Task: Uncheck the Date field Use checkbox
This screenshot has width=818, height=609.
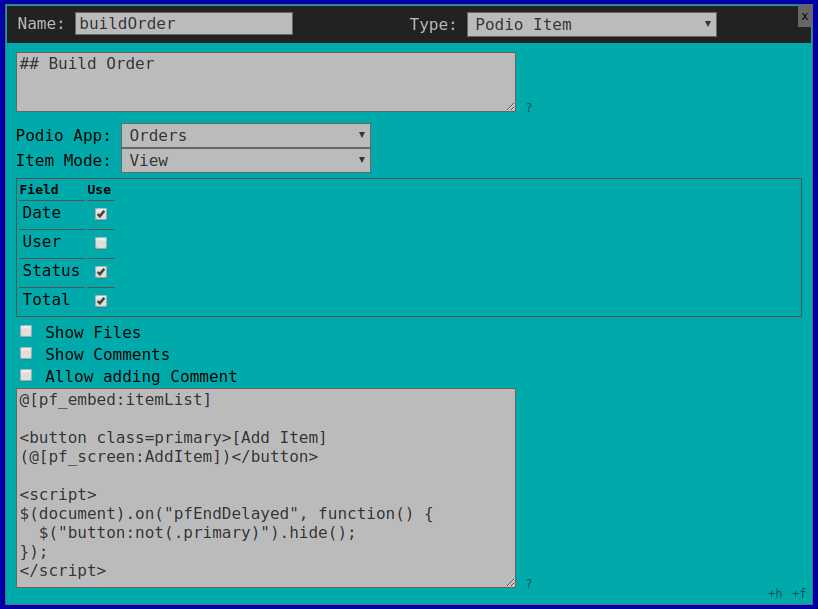Action: (x=101, y=214)
